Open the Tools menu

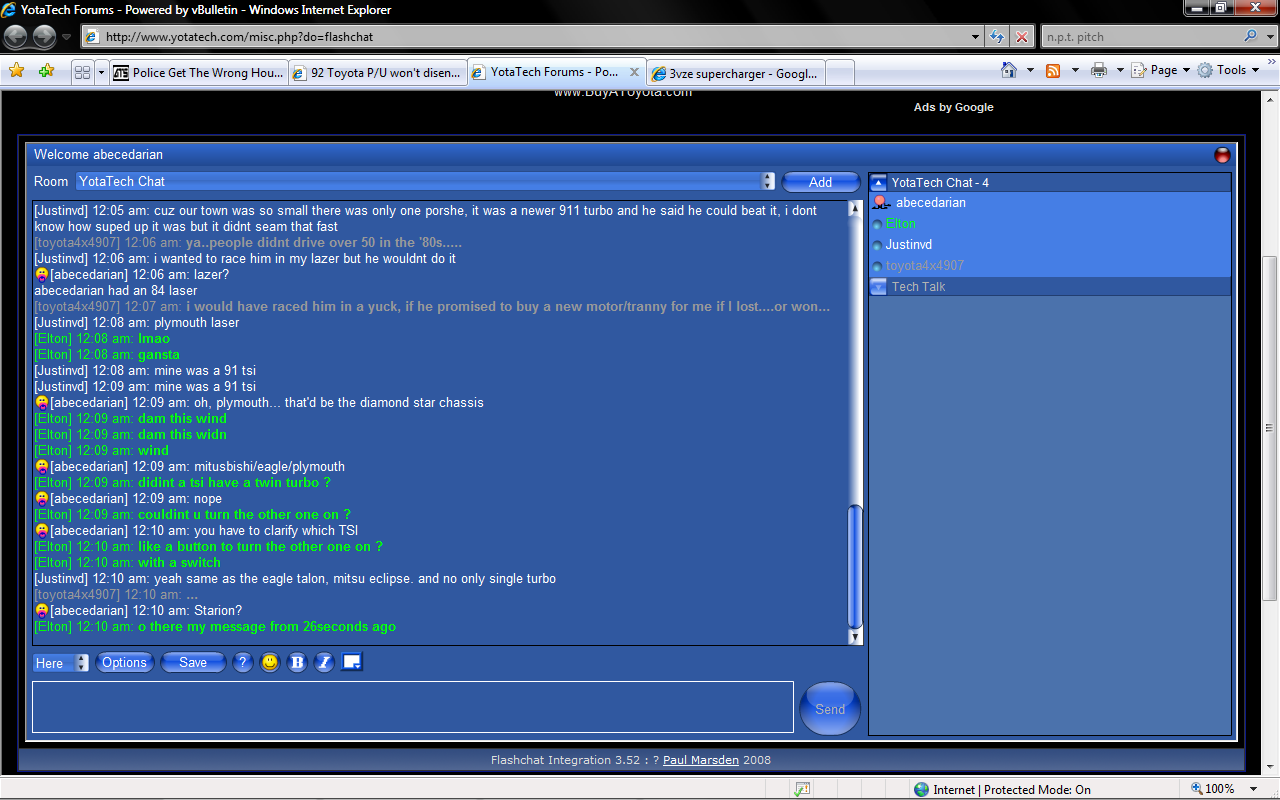(1229, 70)
